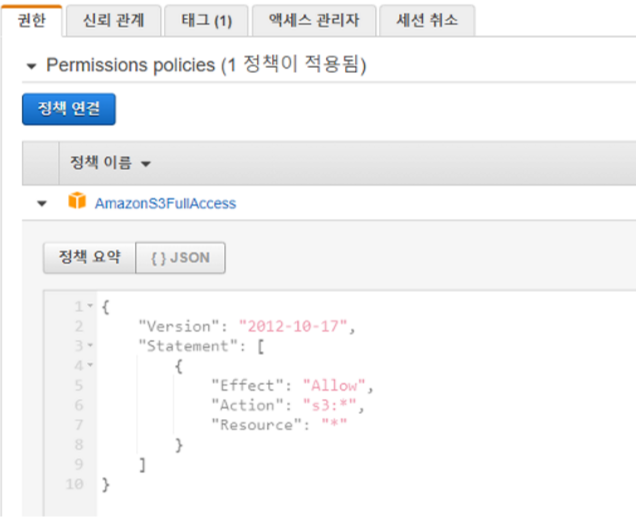Click the orange policy box icon
The width and height of the screenshot is (636, 517).
(77, 201)
